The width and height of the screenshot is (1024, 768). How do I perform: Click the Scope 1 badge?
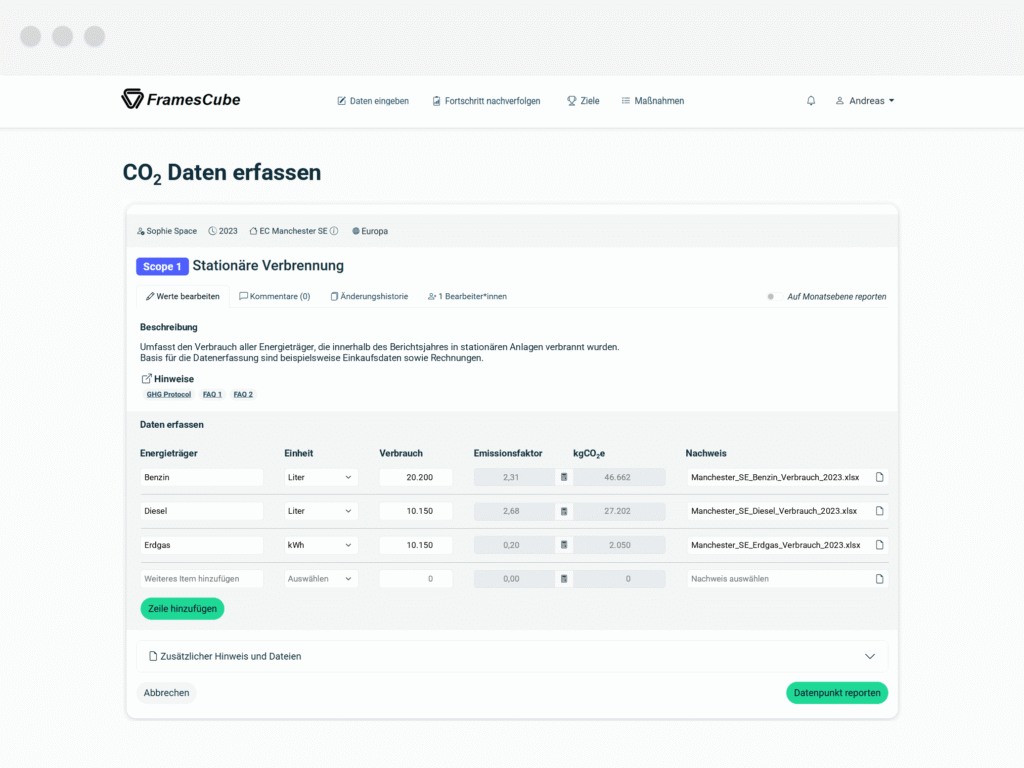tap(162, 266)
